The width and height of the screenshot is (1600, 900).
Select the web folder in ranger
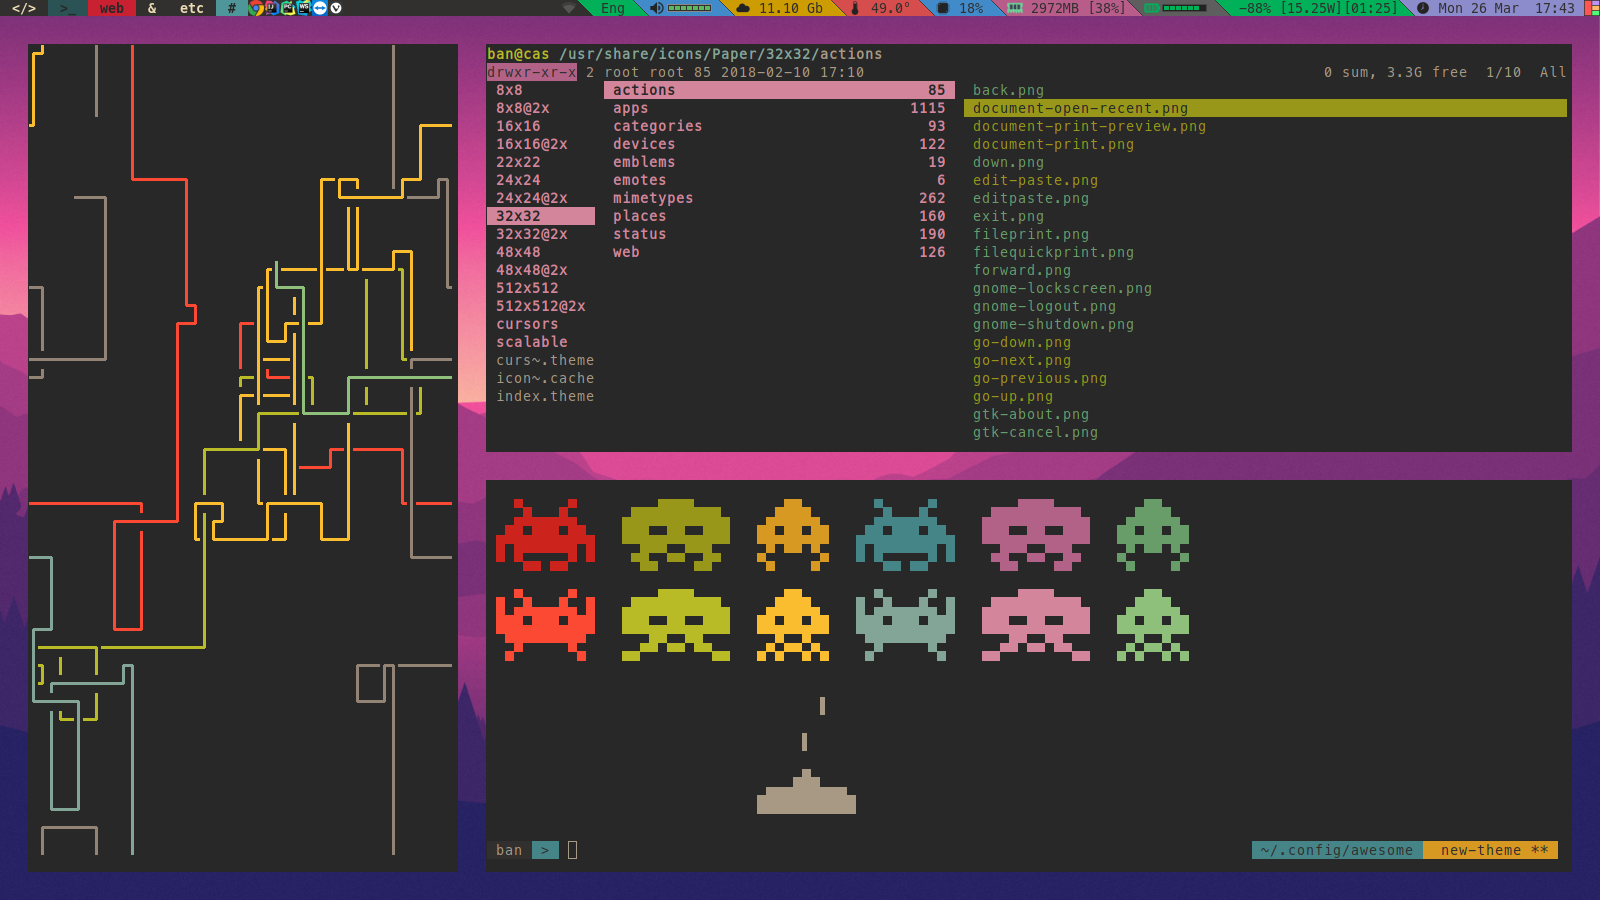pos(779,252)
